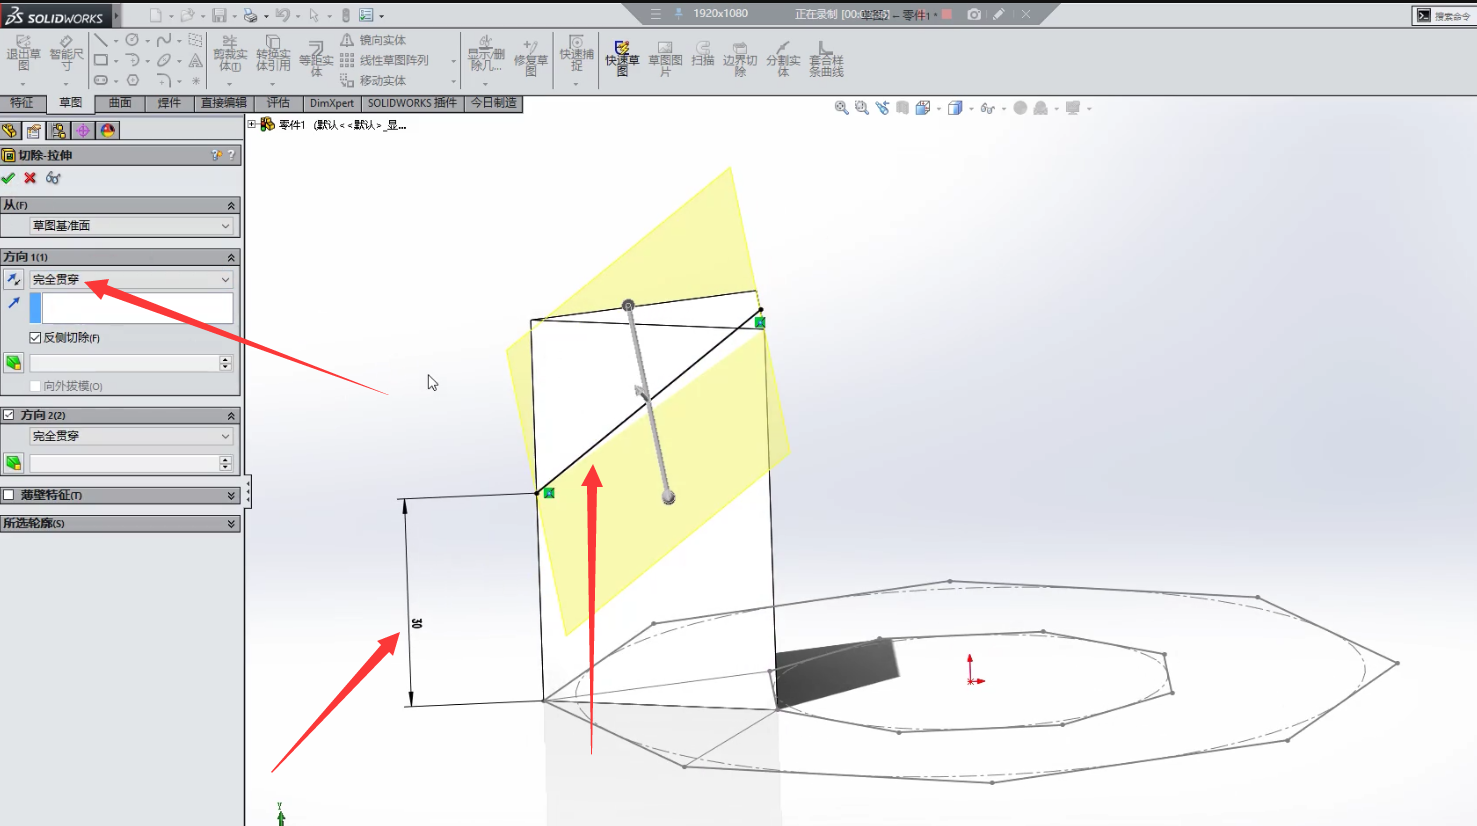Click the Direction 1 draft on/off icon

13,363
